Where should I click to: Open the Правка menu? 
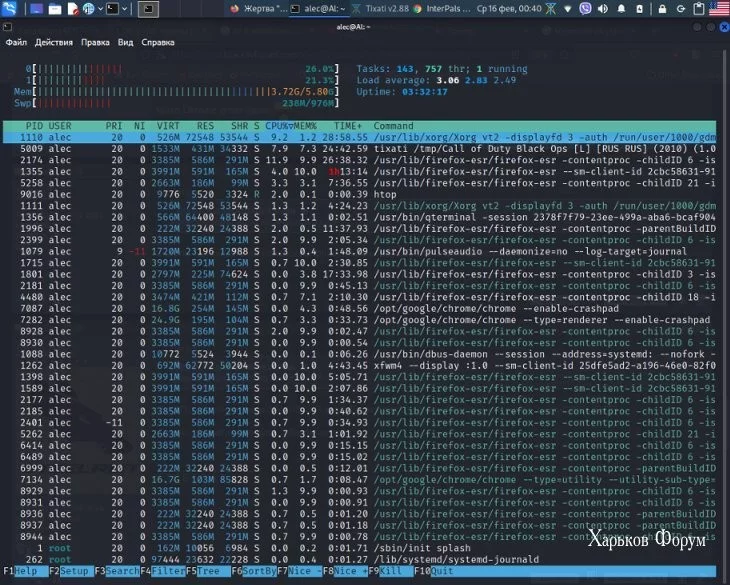95,42
